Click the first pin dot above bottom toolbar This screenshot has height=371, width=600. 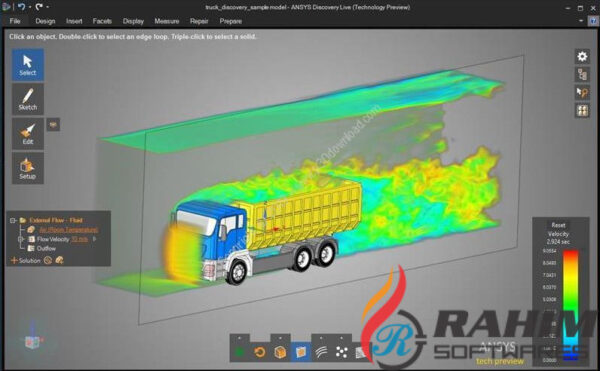pos(240,338)
